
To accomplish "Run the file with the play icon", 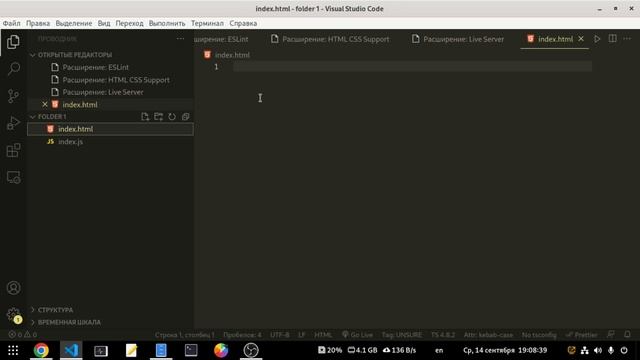I will (597, 39).
